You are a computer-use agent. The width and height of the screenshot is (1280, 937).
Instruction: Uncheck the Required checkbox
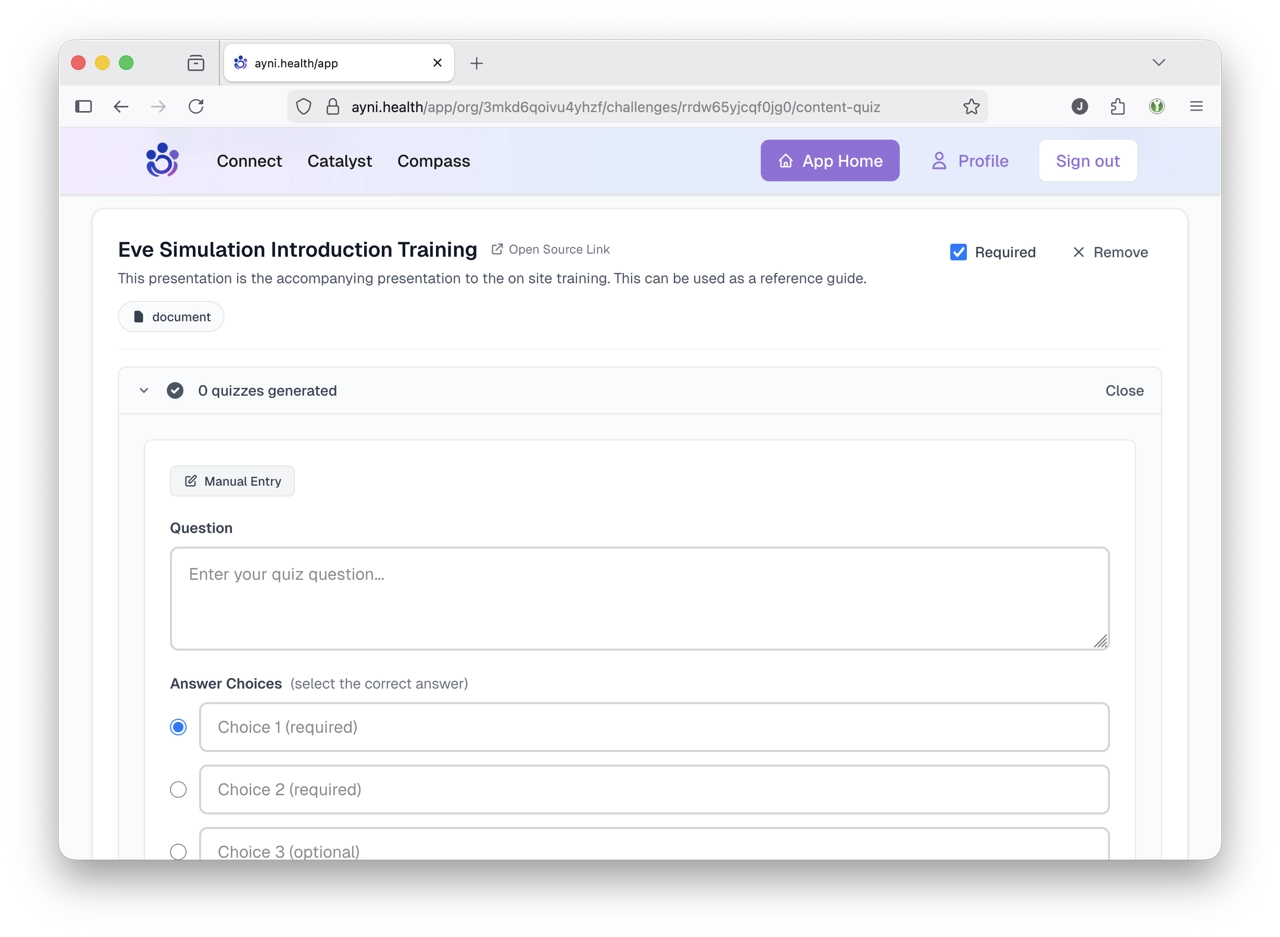tap(959, 252)
